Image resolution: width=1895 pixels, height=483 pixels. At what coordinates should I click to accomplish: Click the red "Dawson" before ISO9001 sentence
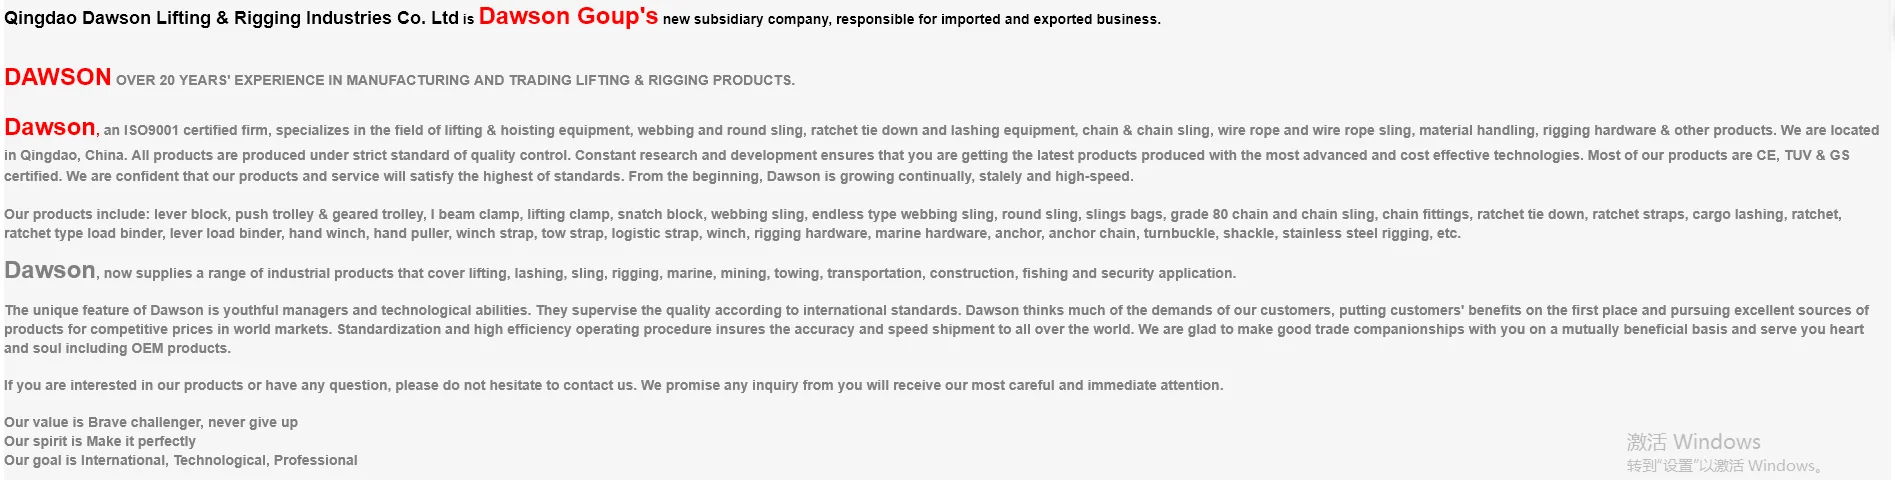[50, 128]
